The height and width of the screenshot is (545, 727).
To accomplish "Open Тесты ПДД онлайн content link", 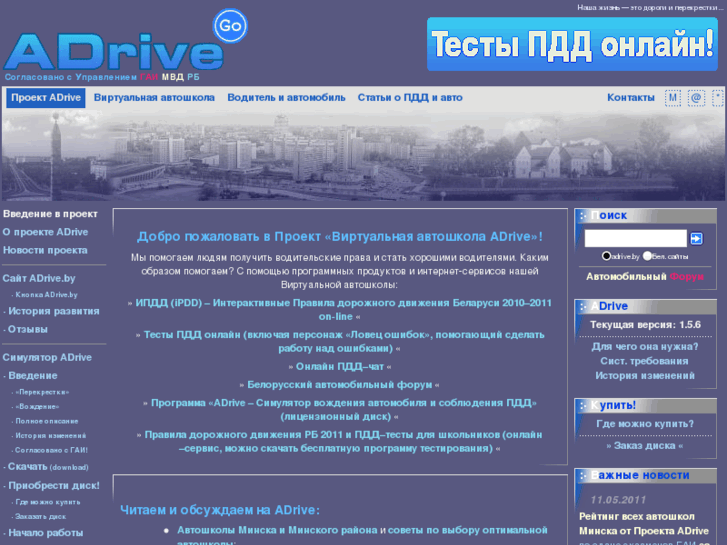I will (x=344, y=341).
